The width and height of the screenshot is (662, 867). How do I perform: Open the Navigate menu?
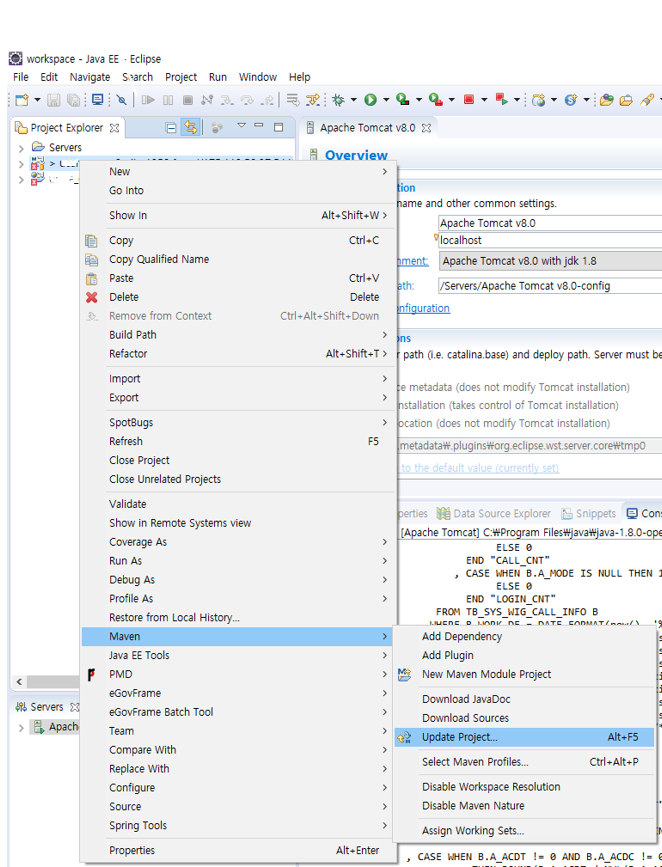[90, 77]
